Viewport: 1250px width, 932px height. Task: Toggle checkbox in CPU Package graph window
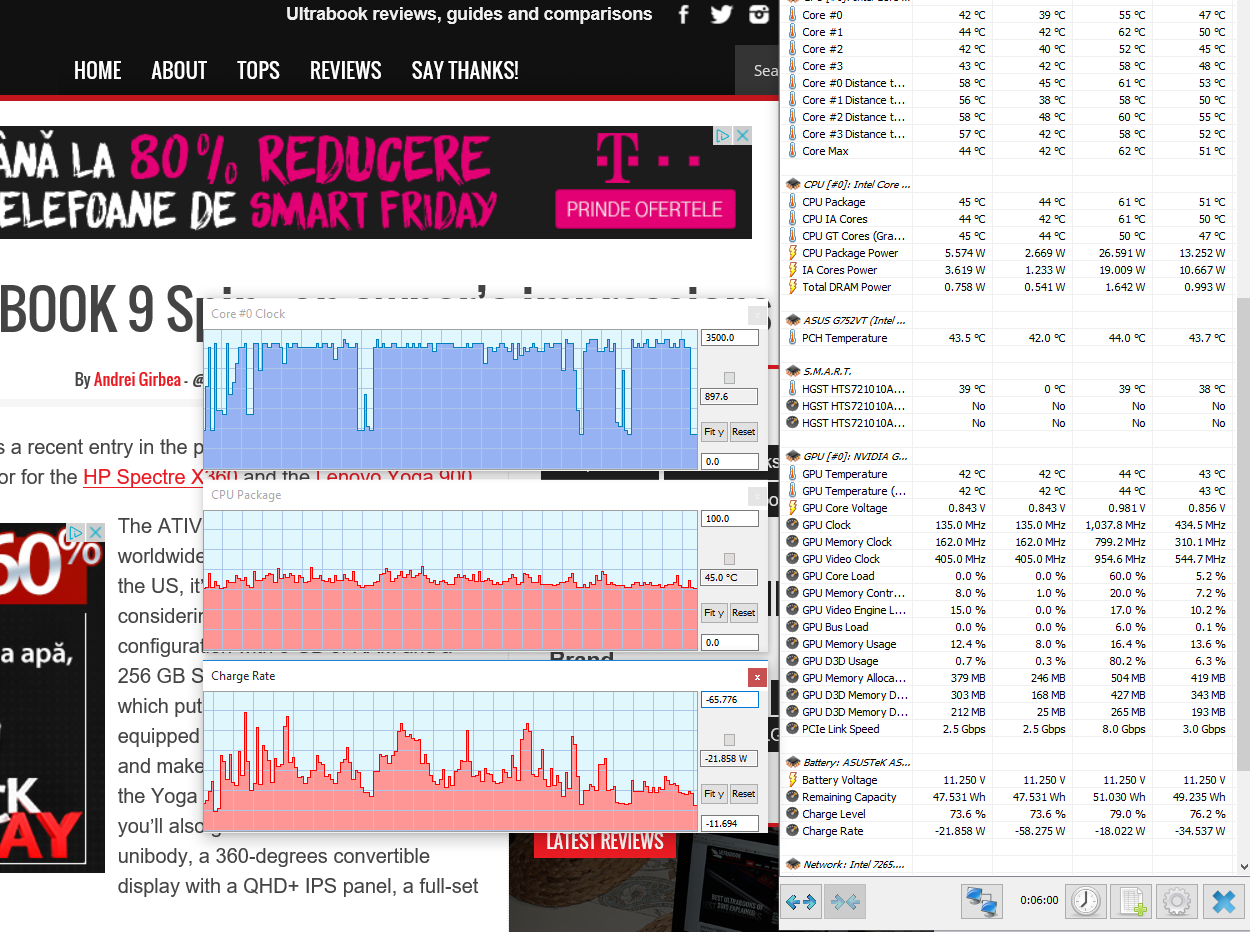click(729, 559)
